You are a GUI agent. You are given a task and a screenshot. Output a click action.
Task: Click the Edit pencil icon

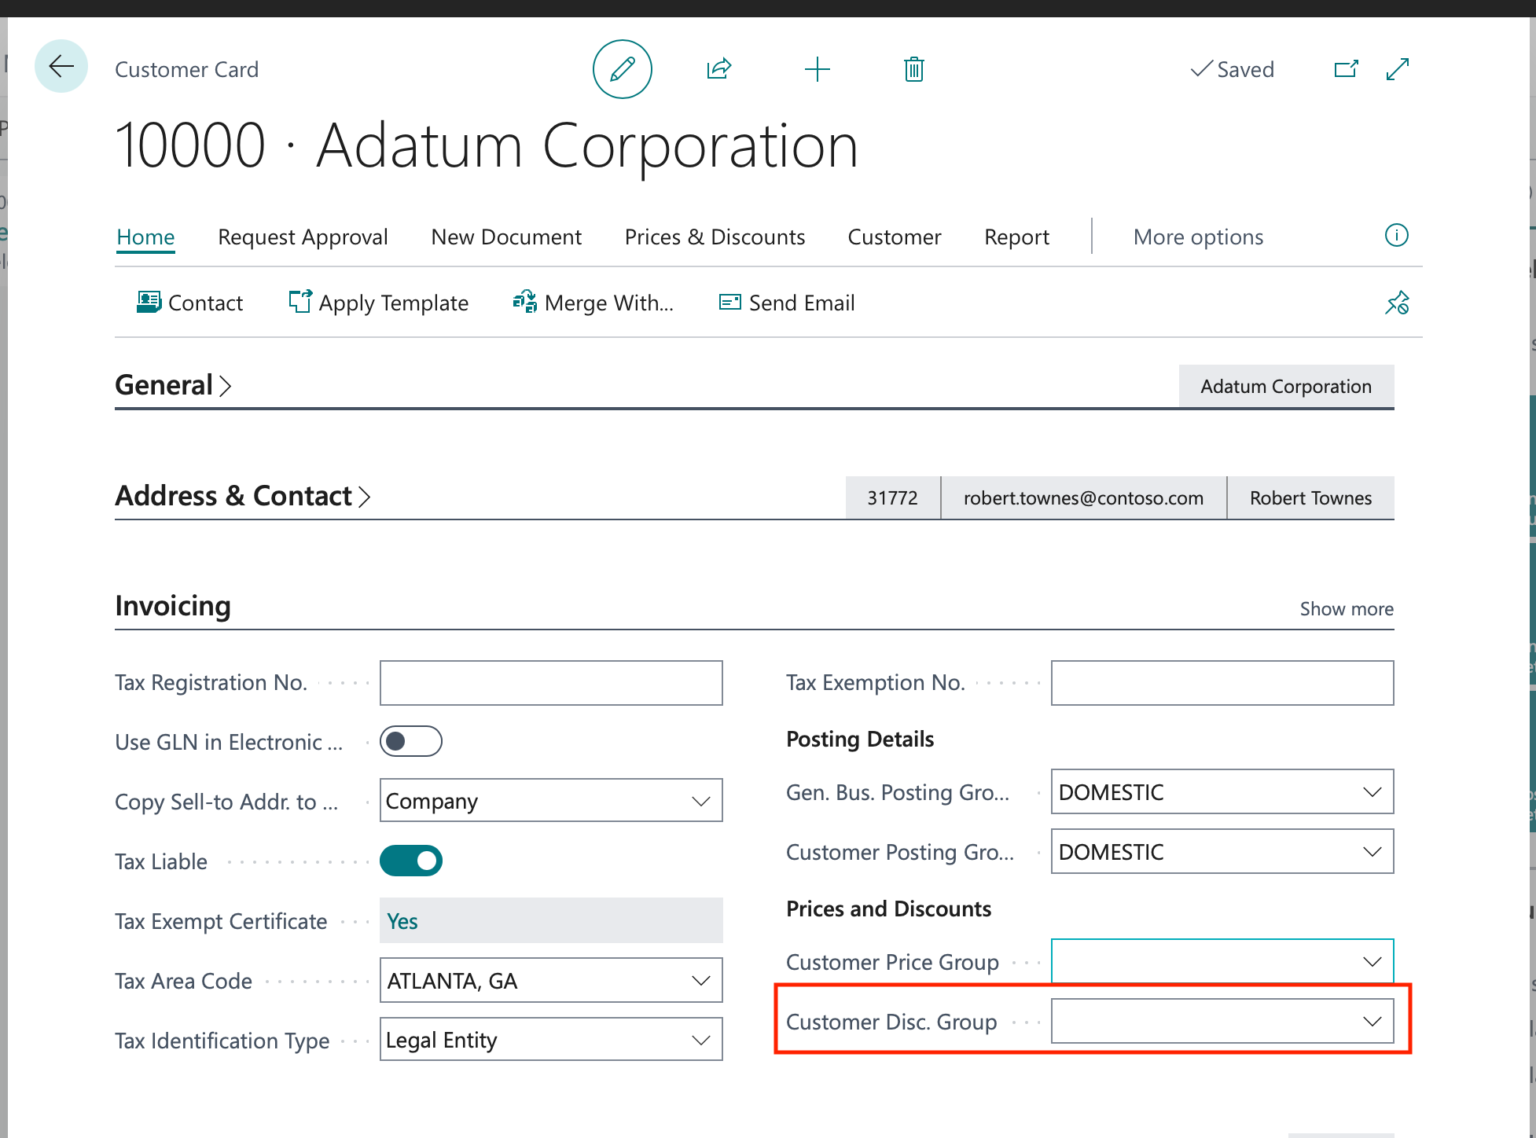tap(622, 69)
